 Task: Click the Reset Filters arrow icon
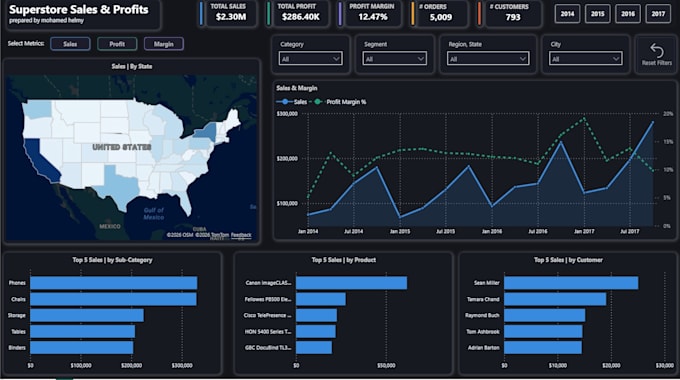657,50
